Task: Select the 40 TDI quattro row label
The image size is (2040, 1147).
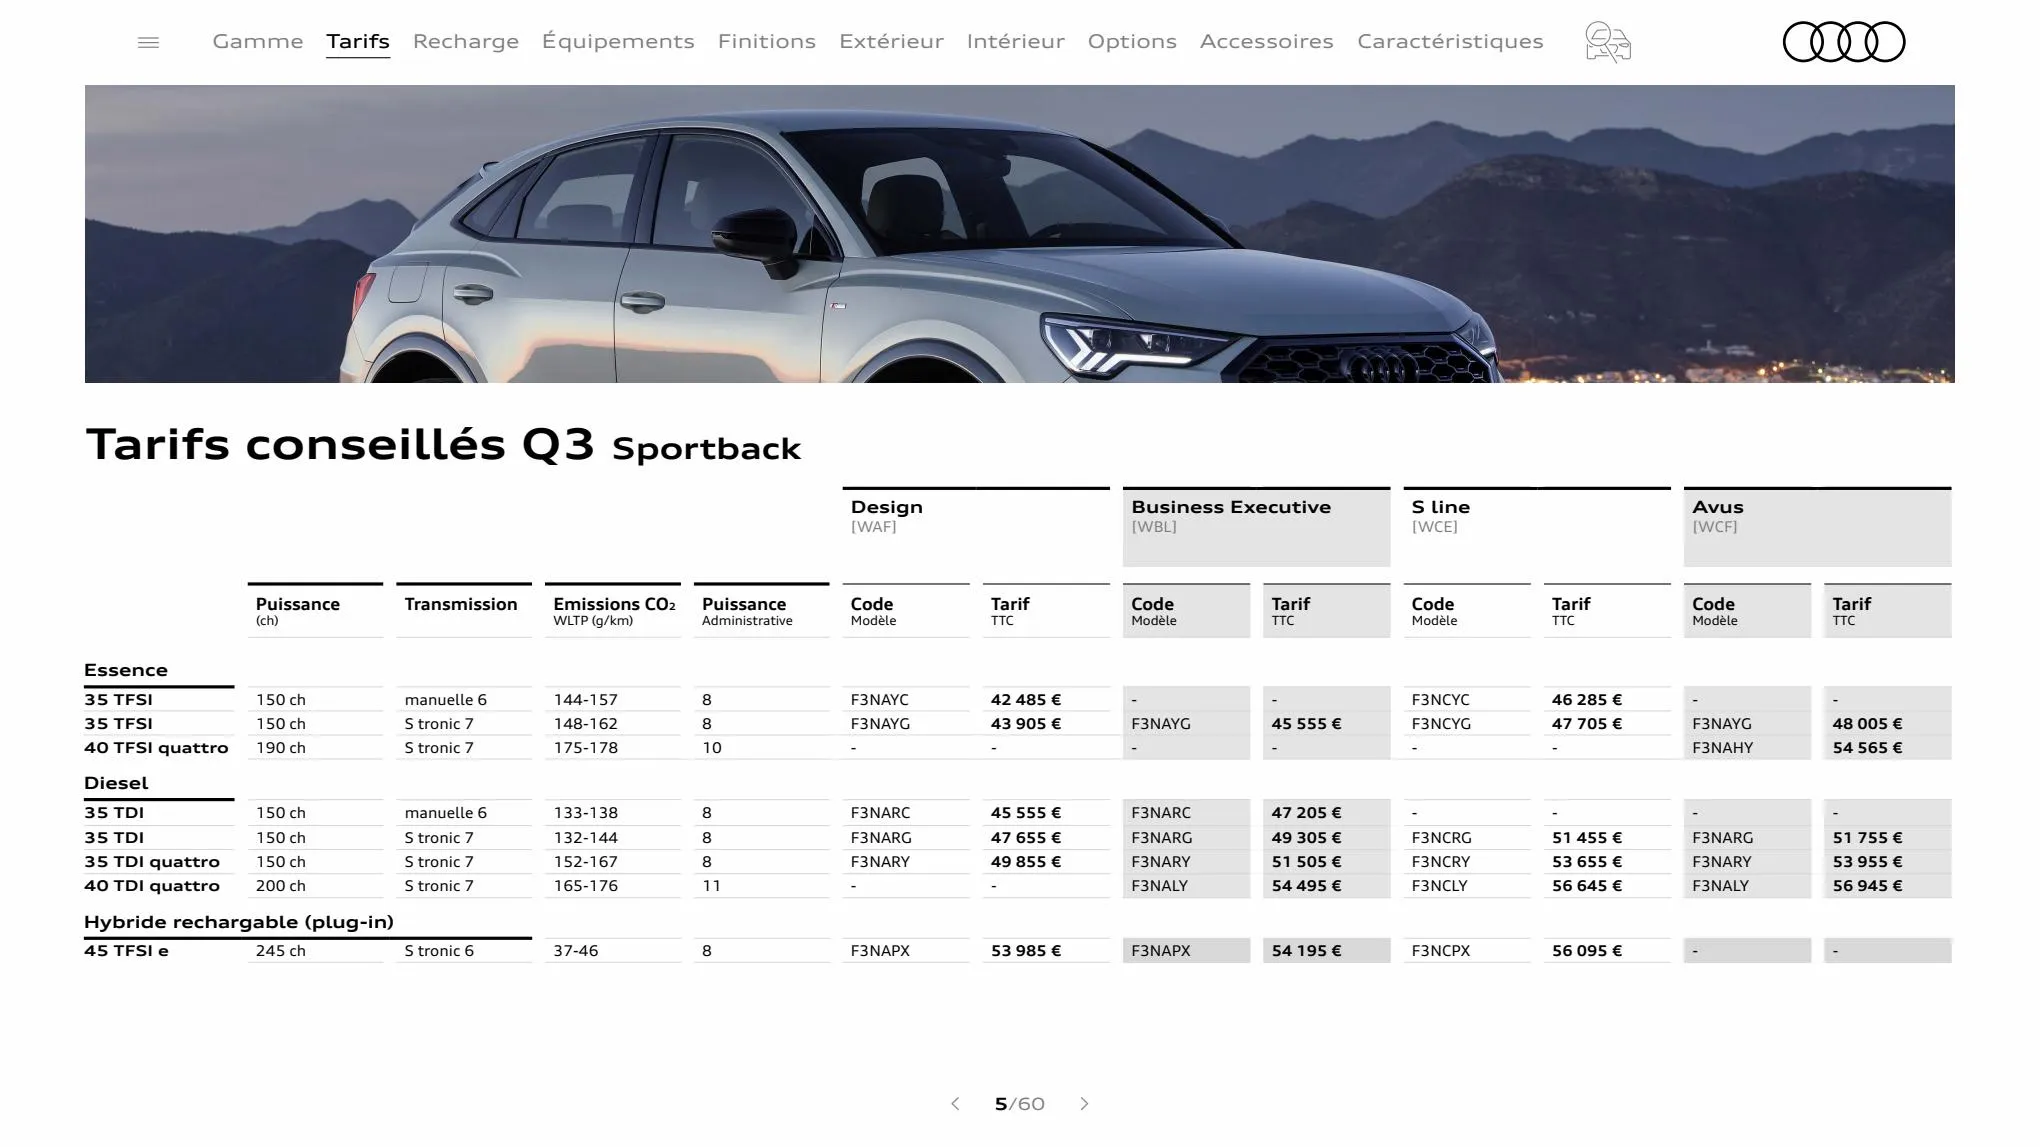Action: click(x=152, y=886)
